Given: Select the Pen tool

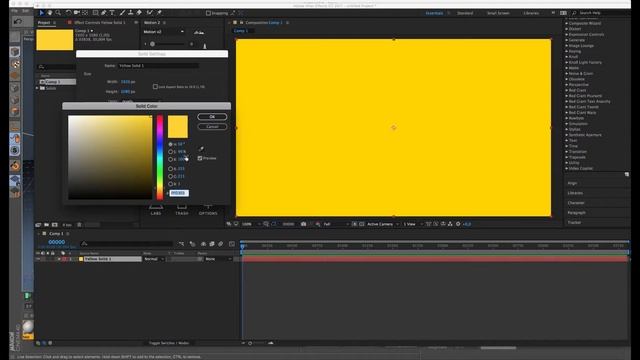Looking at the screenshot, I should click(104, 13).
